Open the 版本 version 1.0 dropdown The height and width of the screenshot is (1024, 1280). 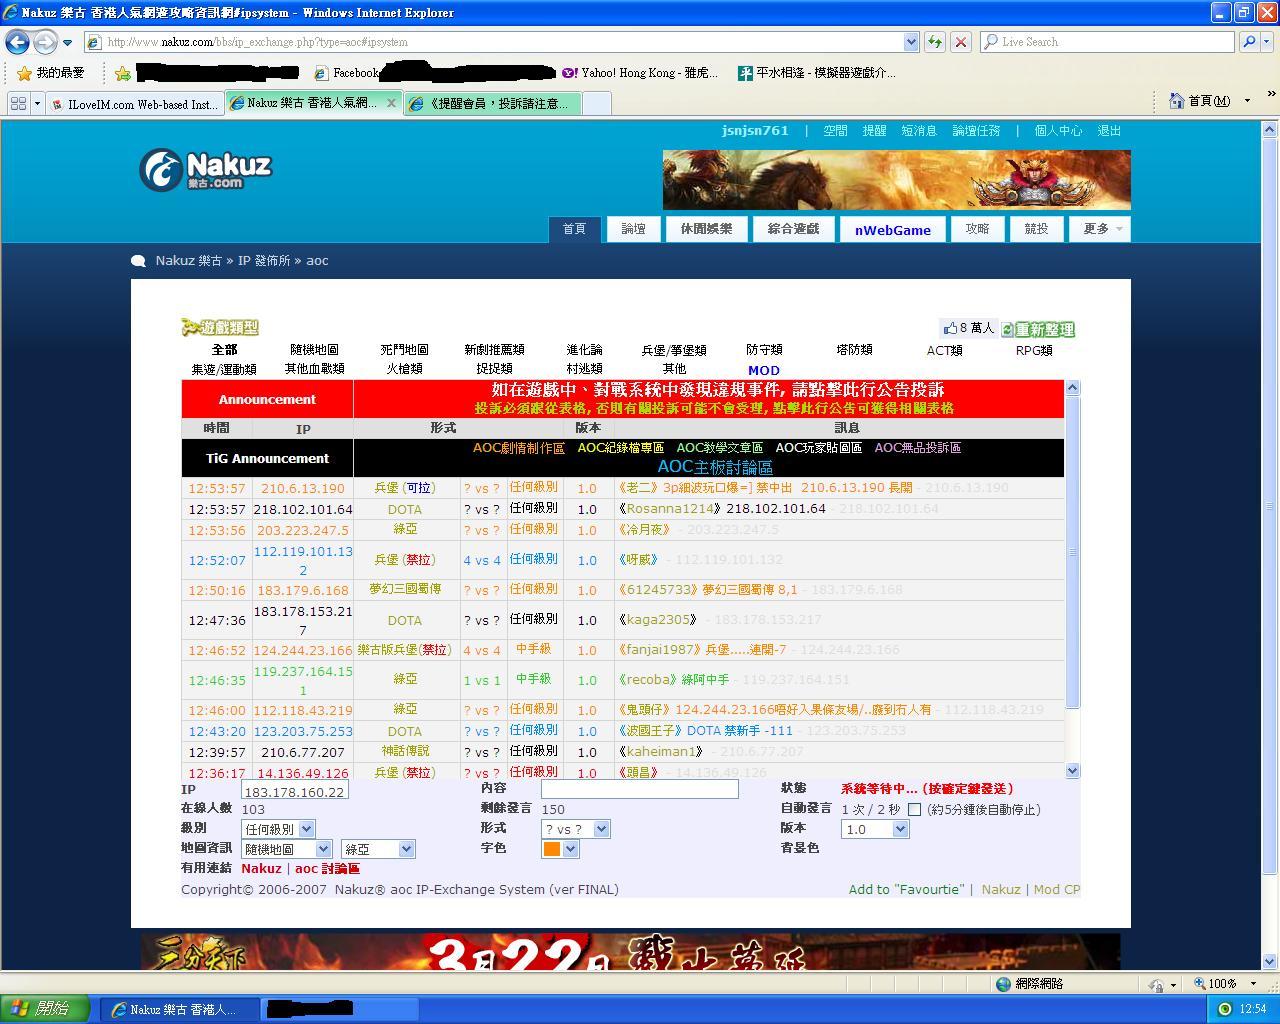click(900, 829)
